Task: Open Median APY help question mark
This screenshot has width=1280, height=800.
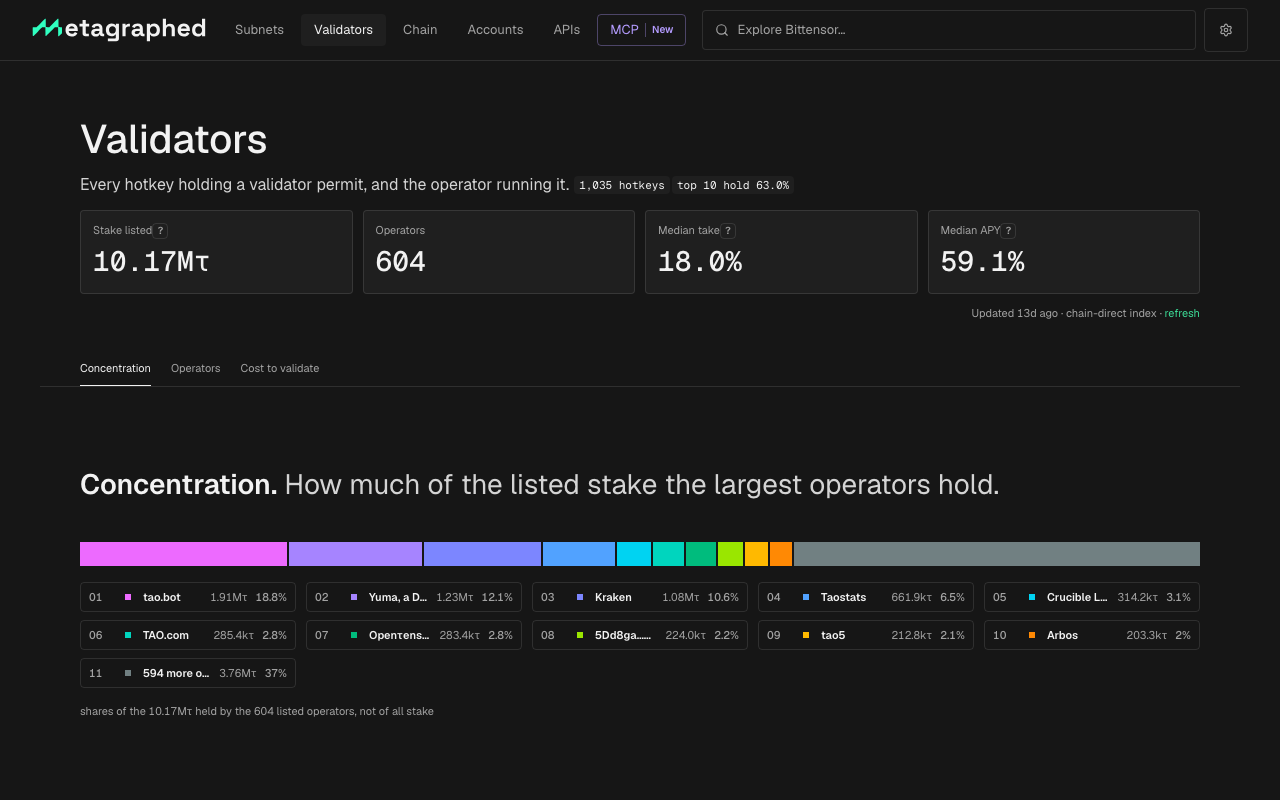Action: point(1009,230)
